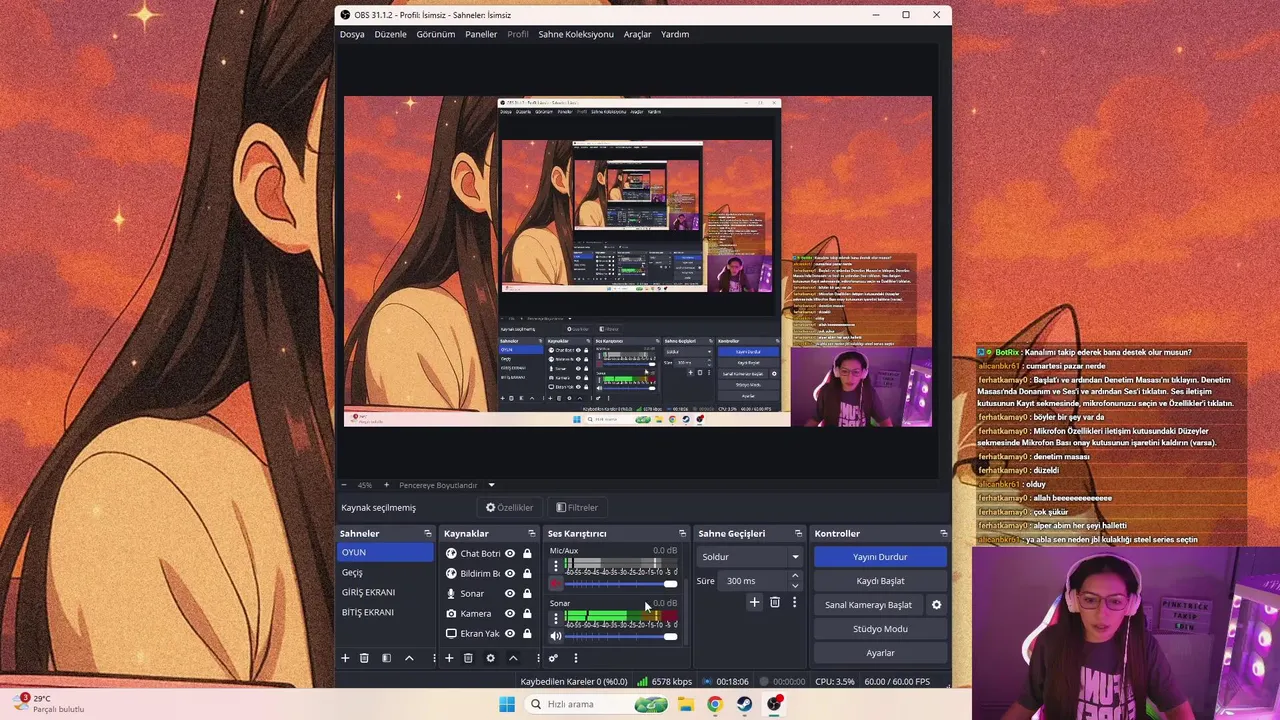This screenshot has height=720, width=1280.
Task: Open Steam from the taskbar
Action: coord(745,704)
